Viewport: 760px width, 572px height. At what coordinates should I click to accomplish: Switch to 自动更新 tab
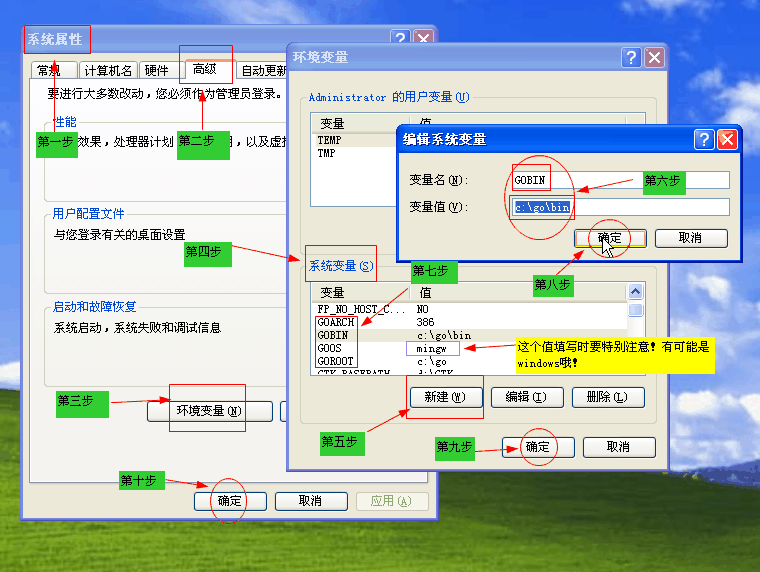click(263, 70)
